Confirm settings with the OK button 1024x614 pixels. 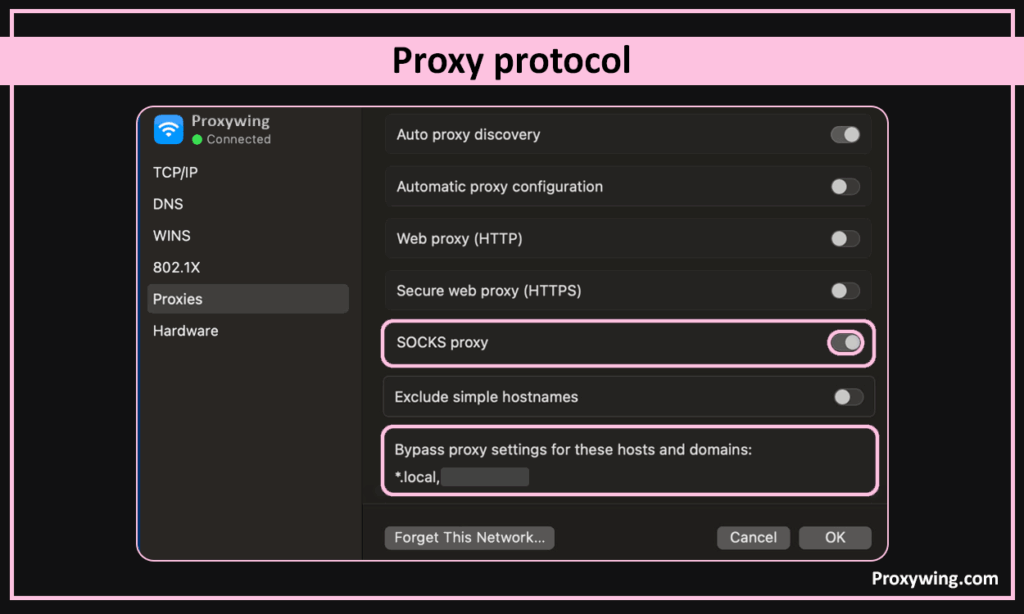835,538
